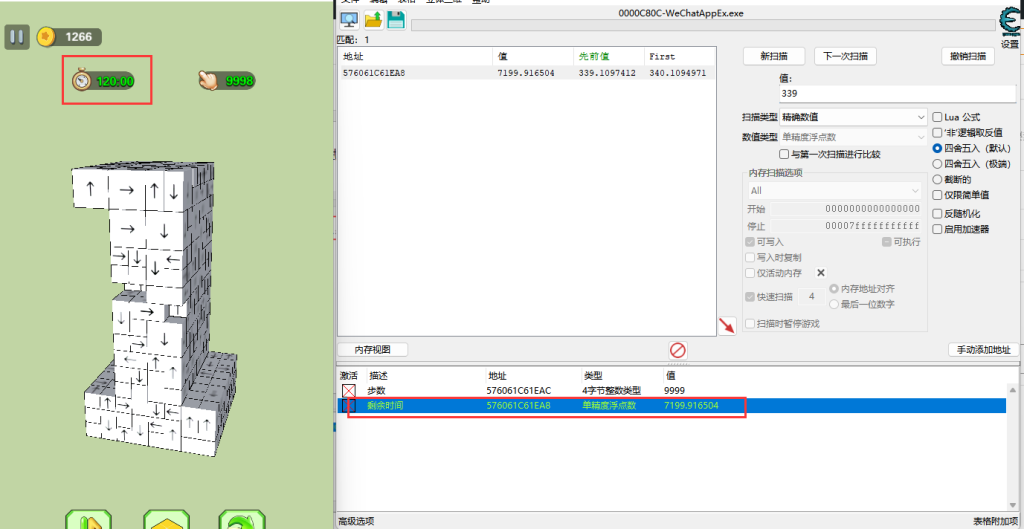Image resolution: width=1024 pixels, height=529 pixels.
Task: Open the process selection monitor icon
Action: coord(349,20)
